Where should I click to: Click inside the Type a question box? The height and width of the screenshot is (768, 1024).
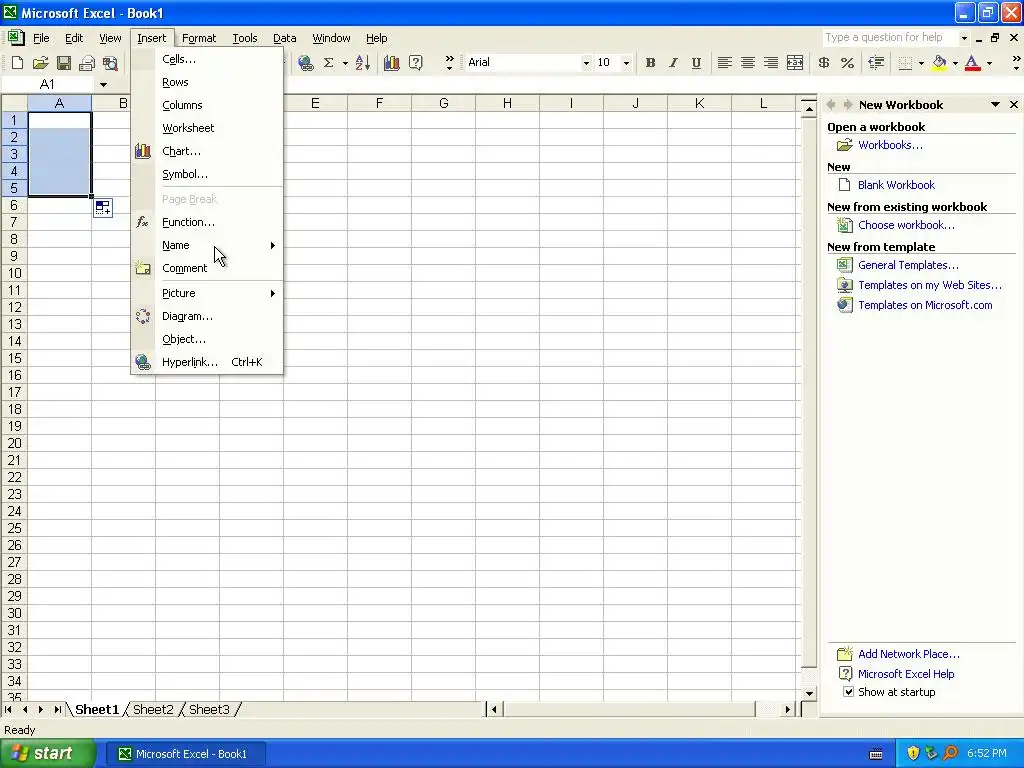(x=889, y=38)
